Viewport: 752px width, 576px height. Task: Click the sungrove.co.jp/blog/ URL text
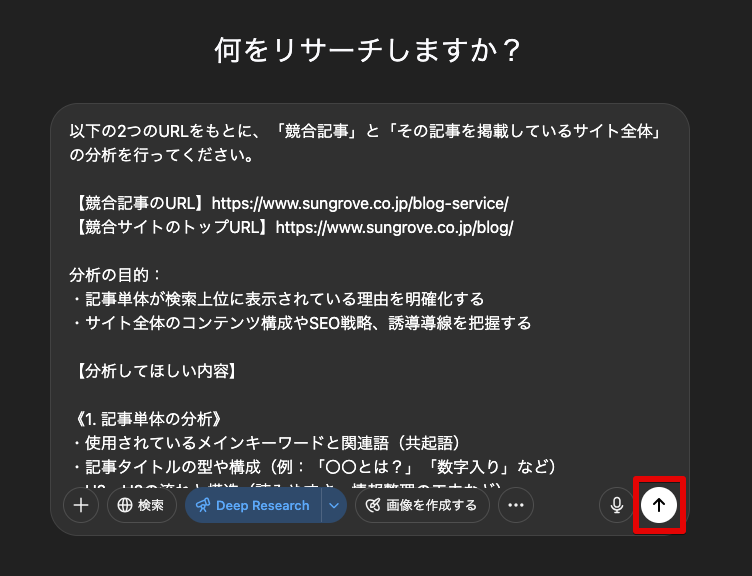point(395,227)
